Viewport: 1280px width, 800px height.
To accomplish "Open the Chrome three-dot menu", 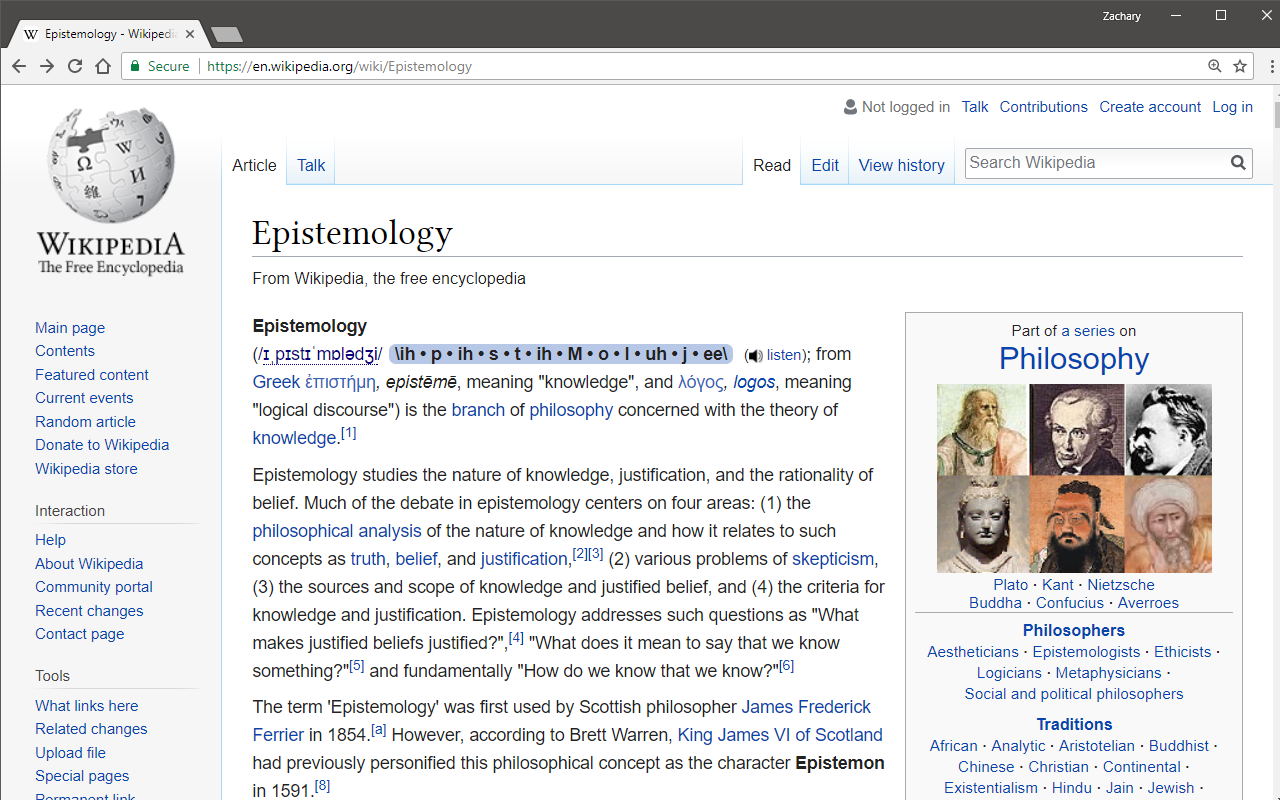I will coord(1270,66).
